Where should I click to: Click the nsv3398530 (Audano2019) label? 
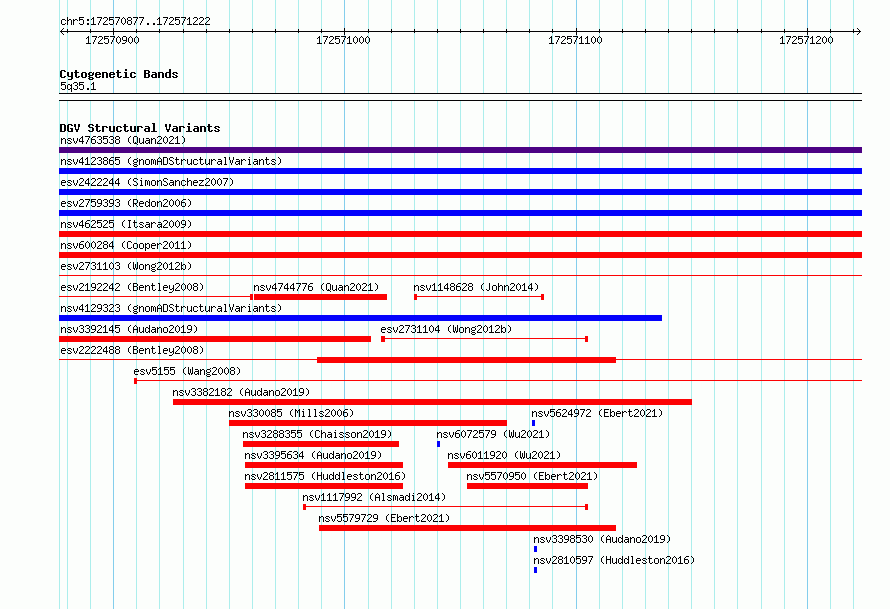[602, 539]
